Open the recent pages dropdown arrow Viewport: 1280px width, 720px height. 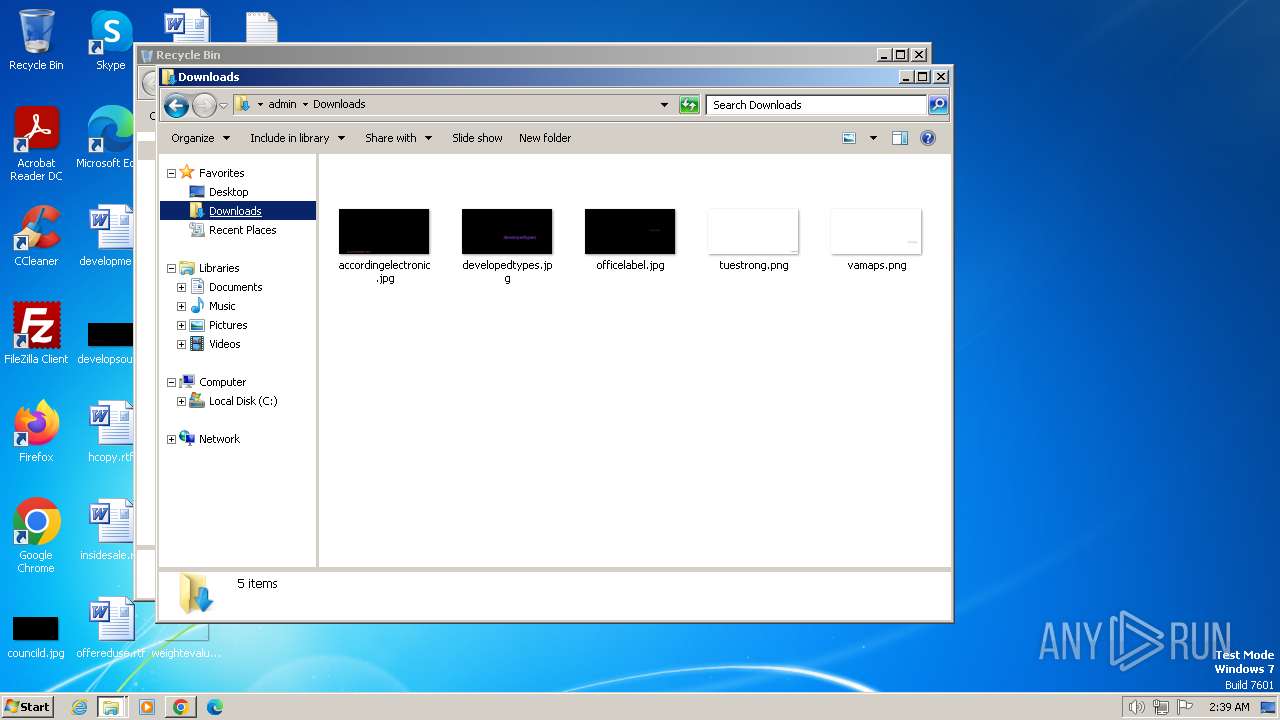(224, 105)
